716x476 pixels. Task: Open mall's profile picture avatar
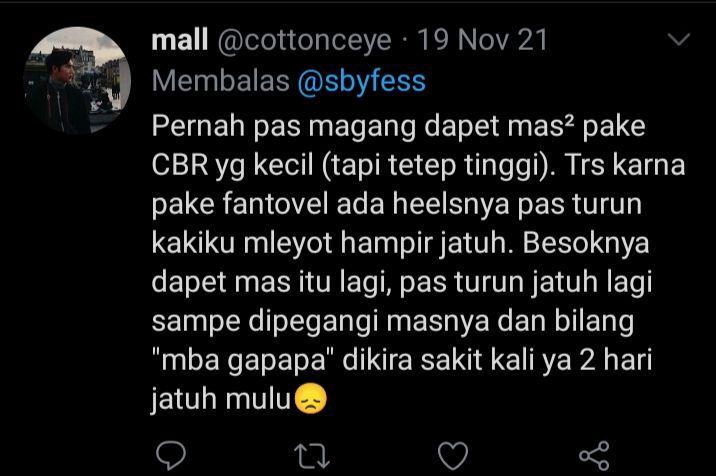point(77,80)
